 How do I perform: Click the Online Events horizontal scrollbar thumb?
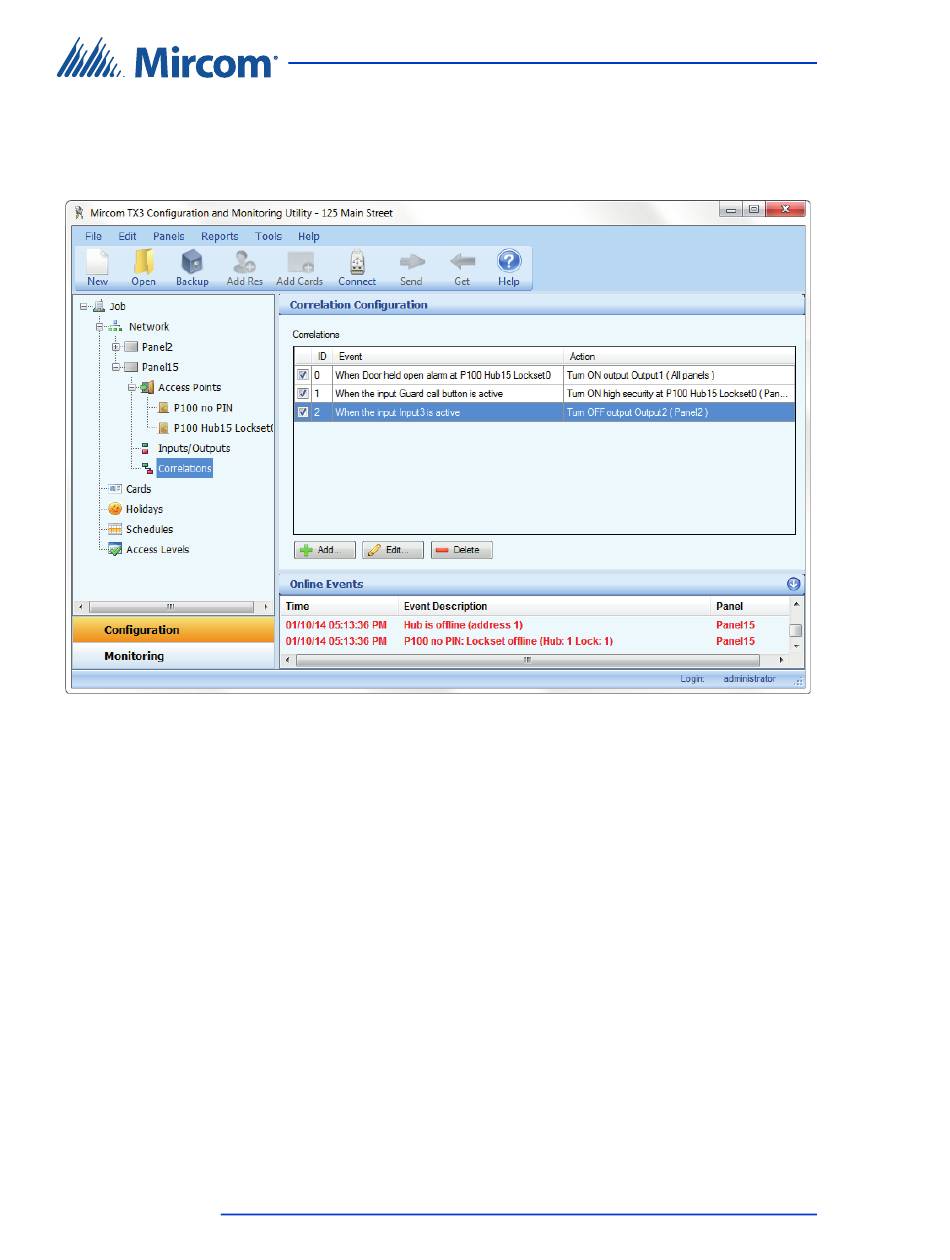[528, 661]
